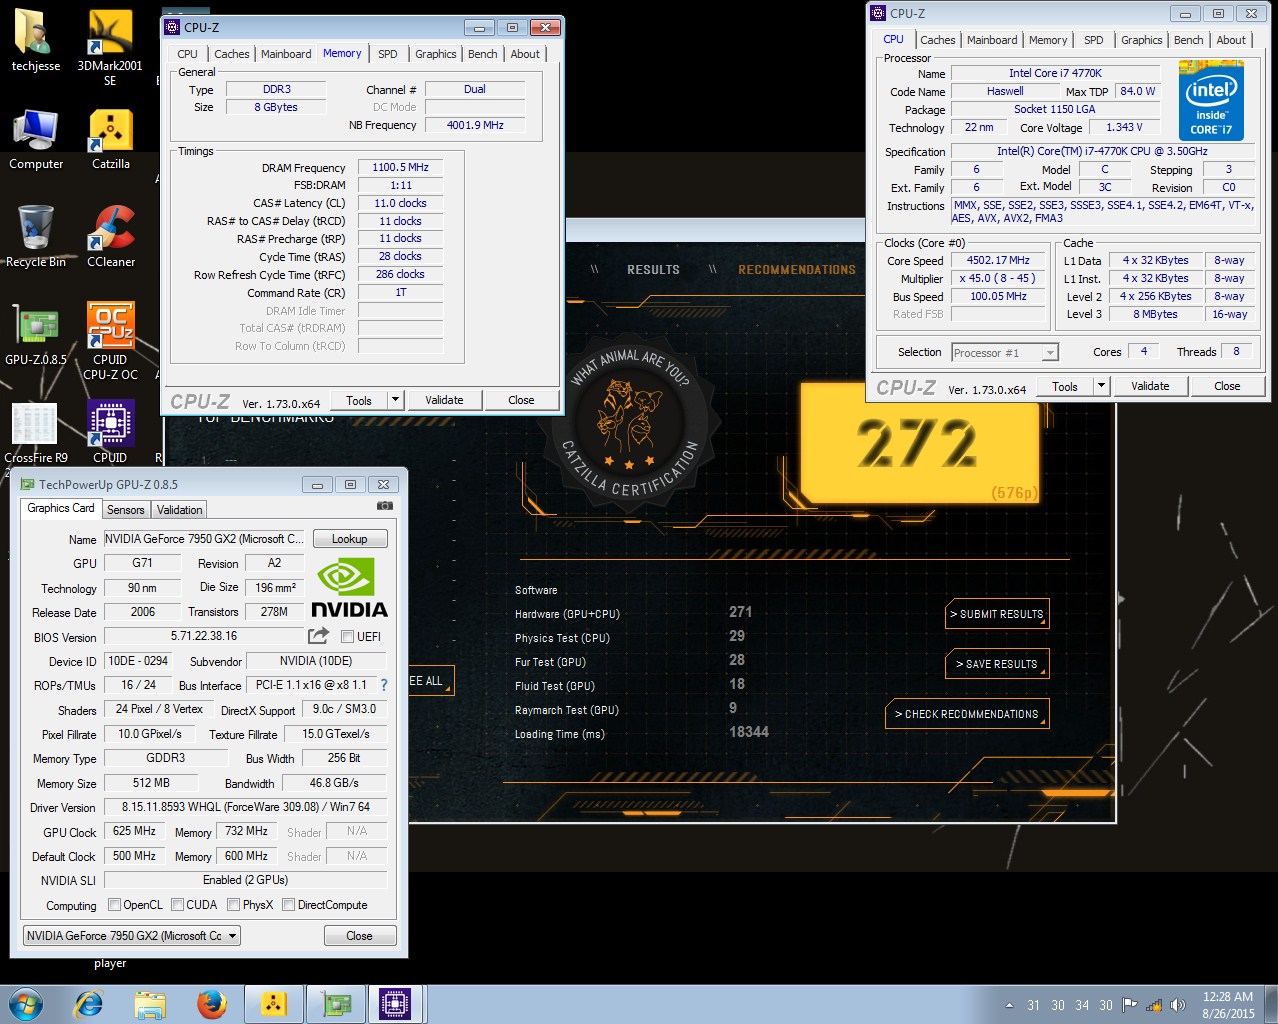Click the Windows Start button
Image resolution: width=1278 pixels, height=1024 pixels.
click(25, 1004)
